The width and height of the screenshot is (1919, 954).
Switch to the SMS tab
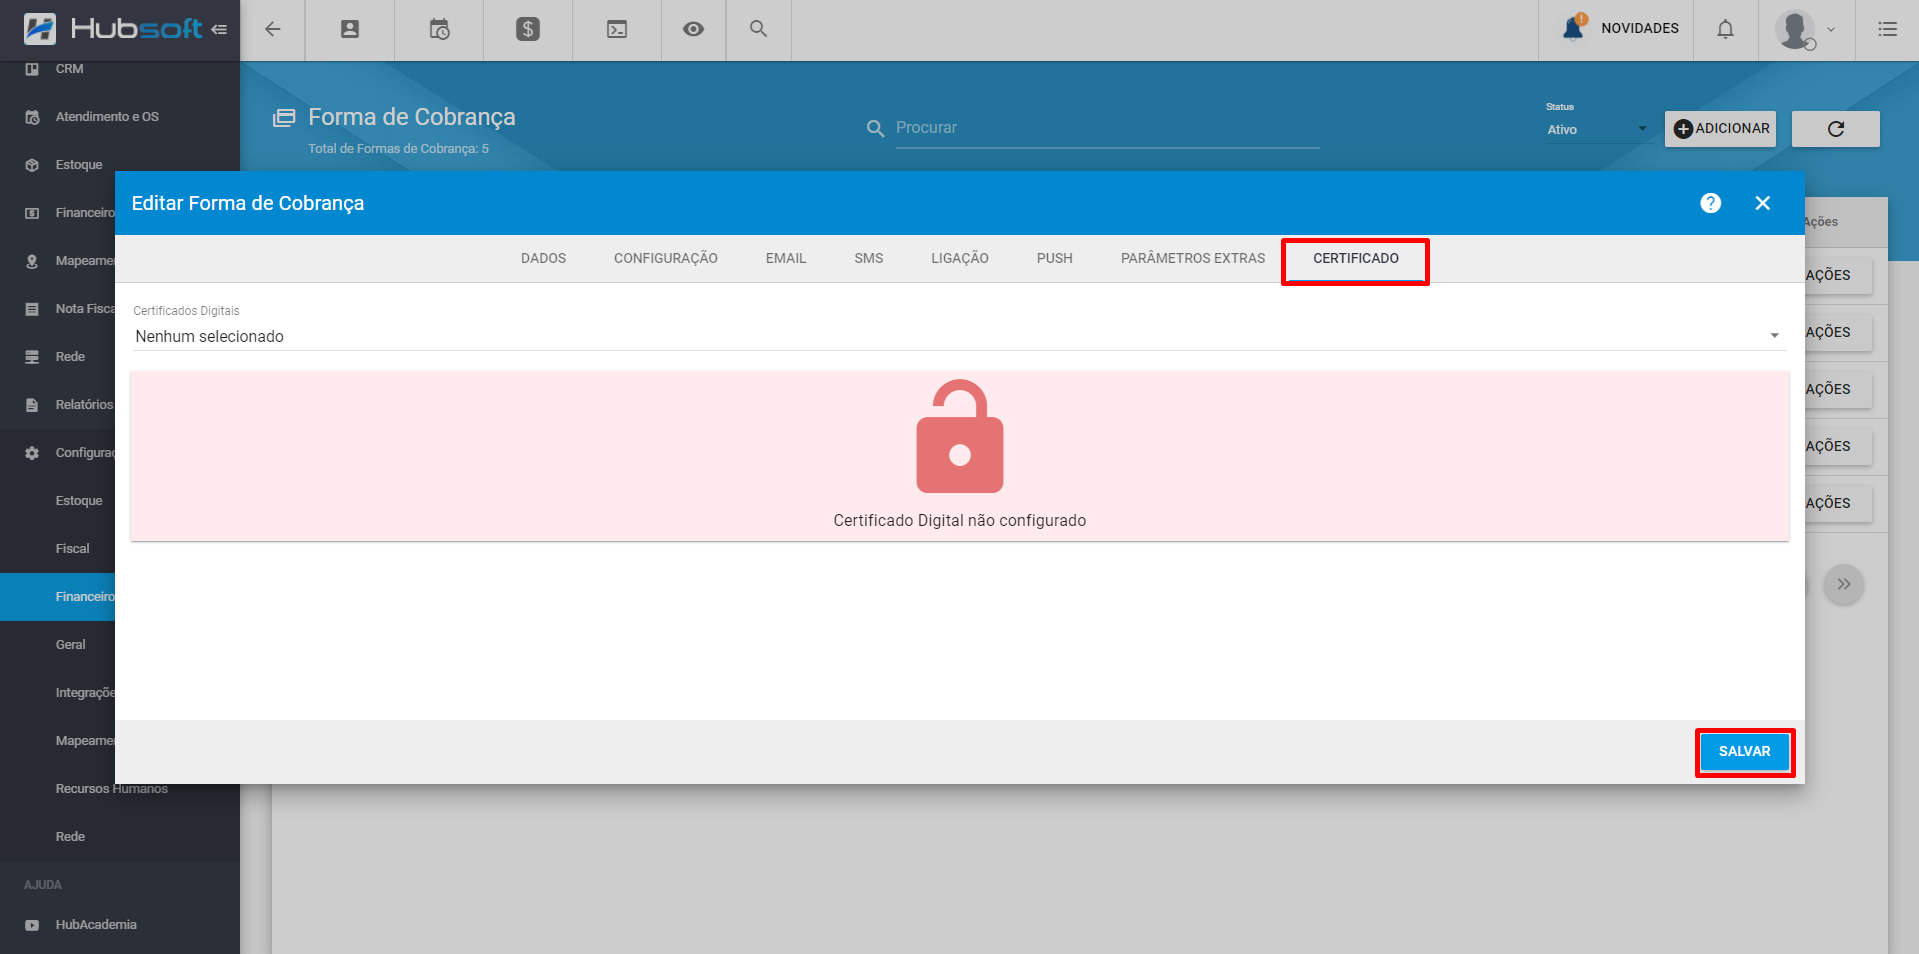point(868,258)
